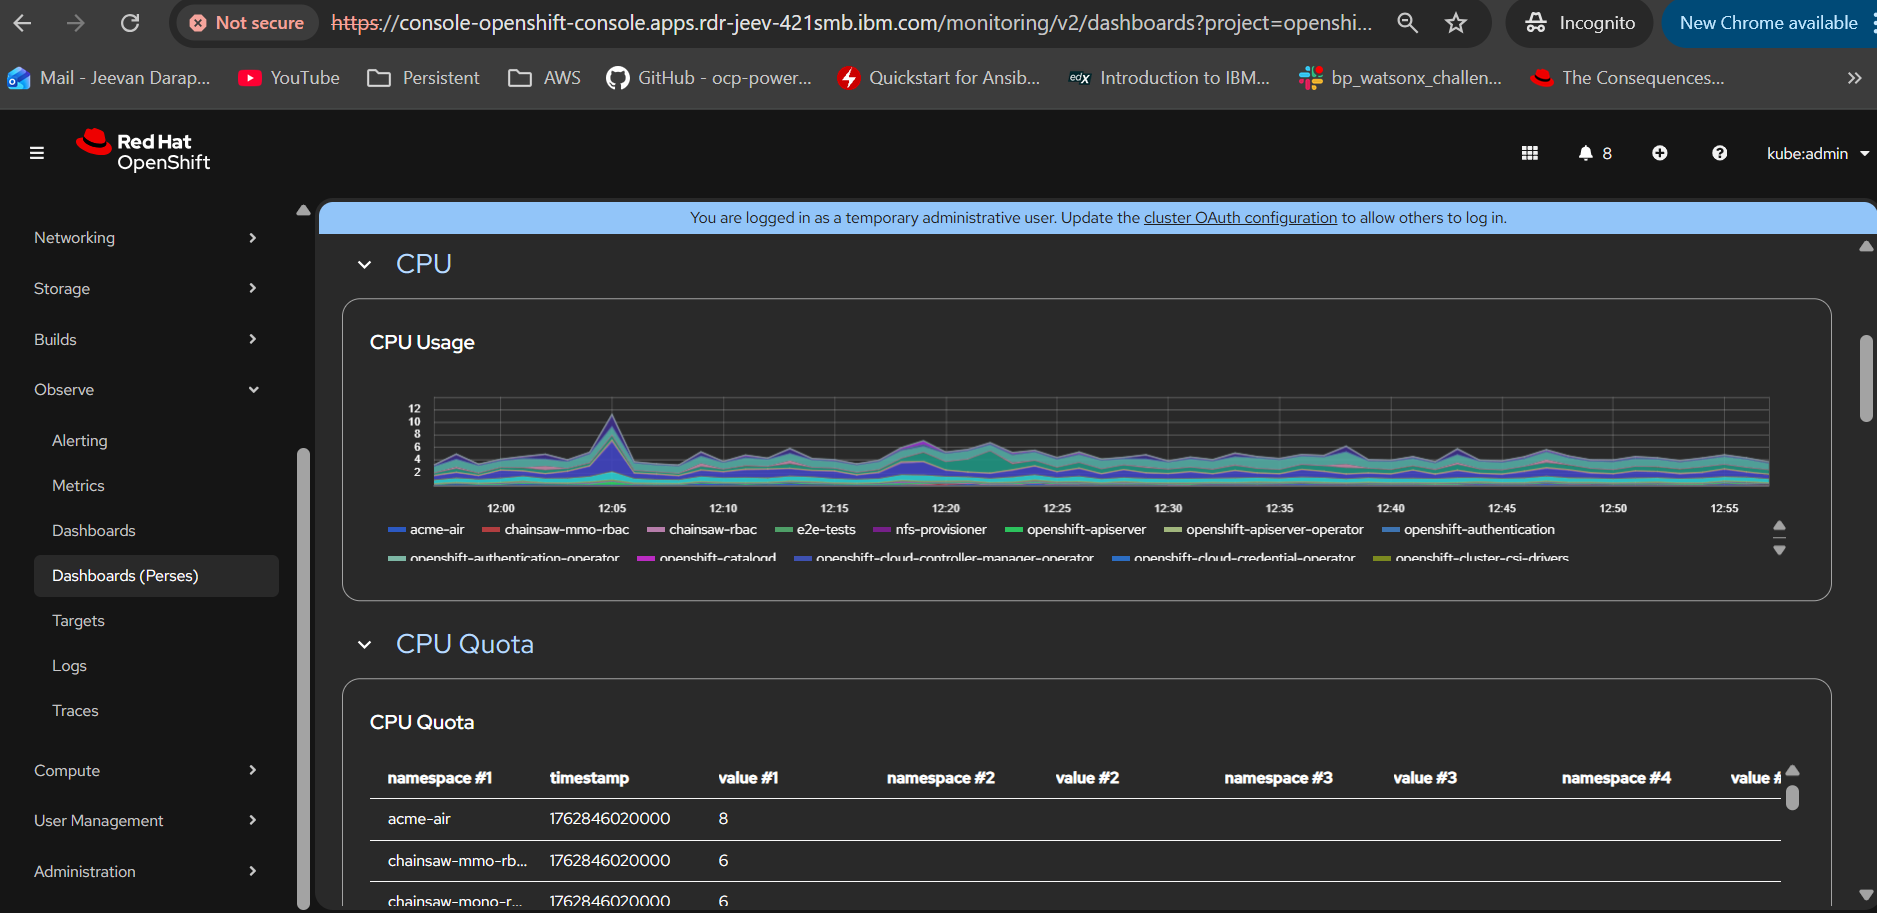Bookmark this page with the star icon
The height and width of the screenshot is (913, 1877).
coord(1455,23)
